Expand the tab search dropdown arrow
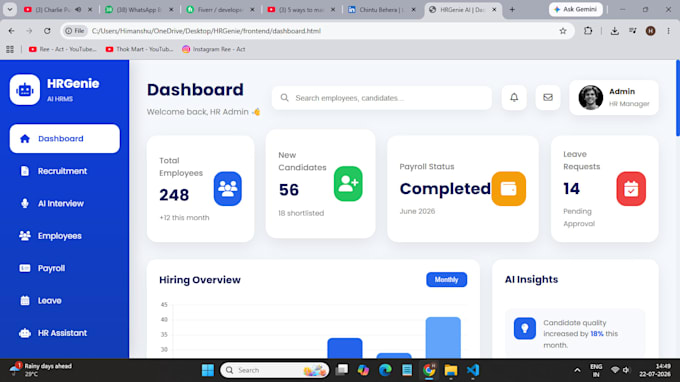680x382 pixels. (10, 9)
